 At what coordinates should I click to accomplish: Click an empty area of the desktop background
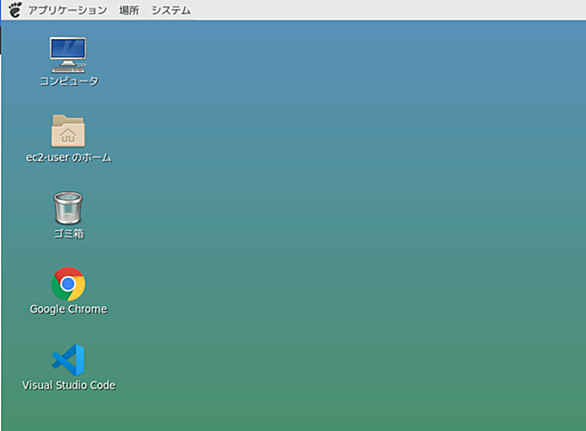[x=336, y=224]
